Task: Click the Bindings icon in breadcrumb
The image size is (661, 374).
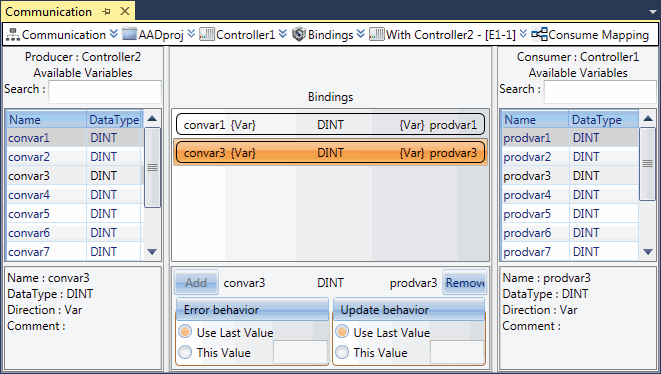Action: [299, 34]
